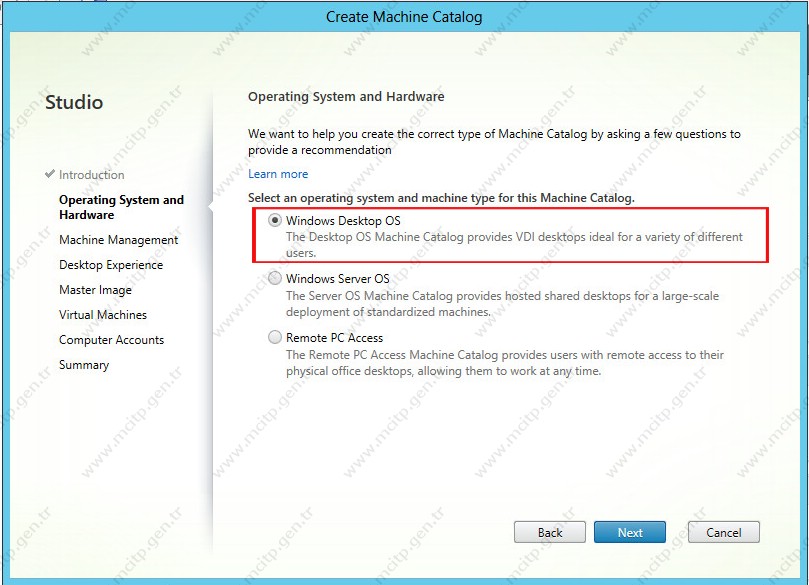This screenshot has height=585, width=809.
Task: Click the Remote PC Access Machine Catalog description
Action: click(505, 363)
